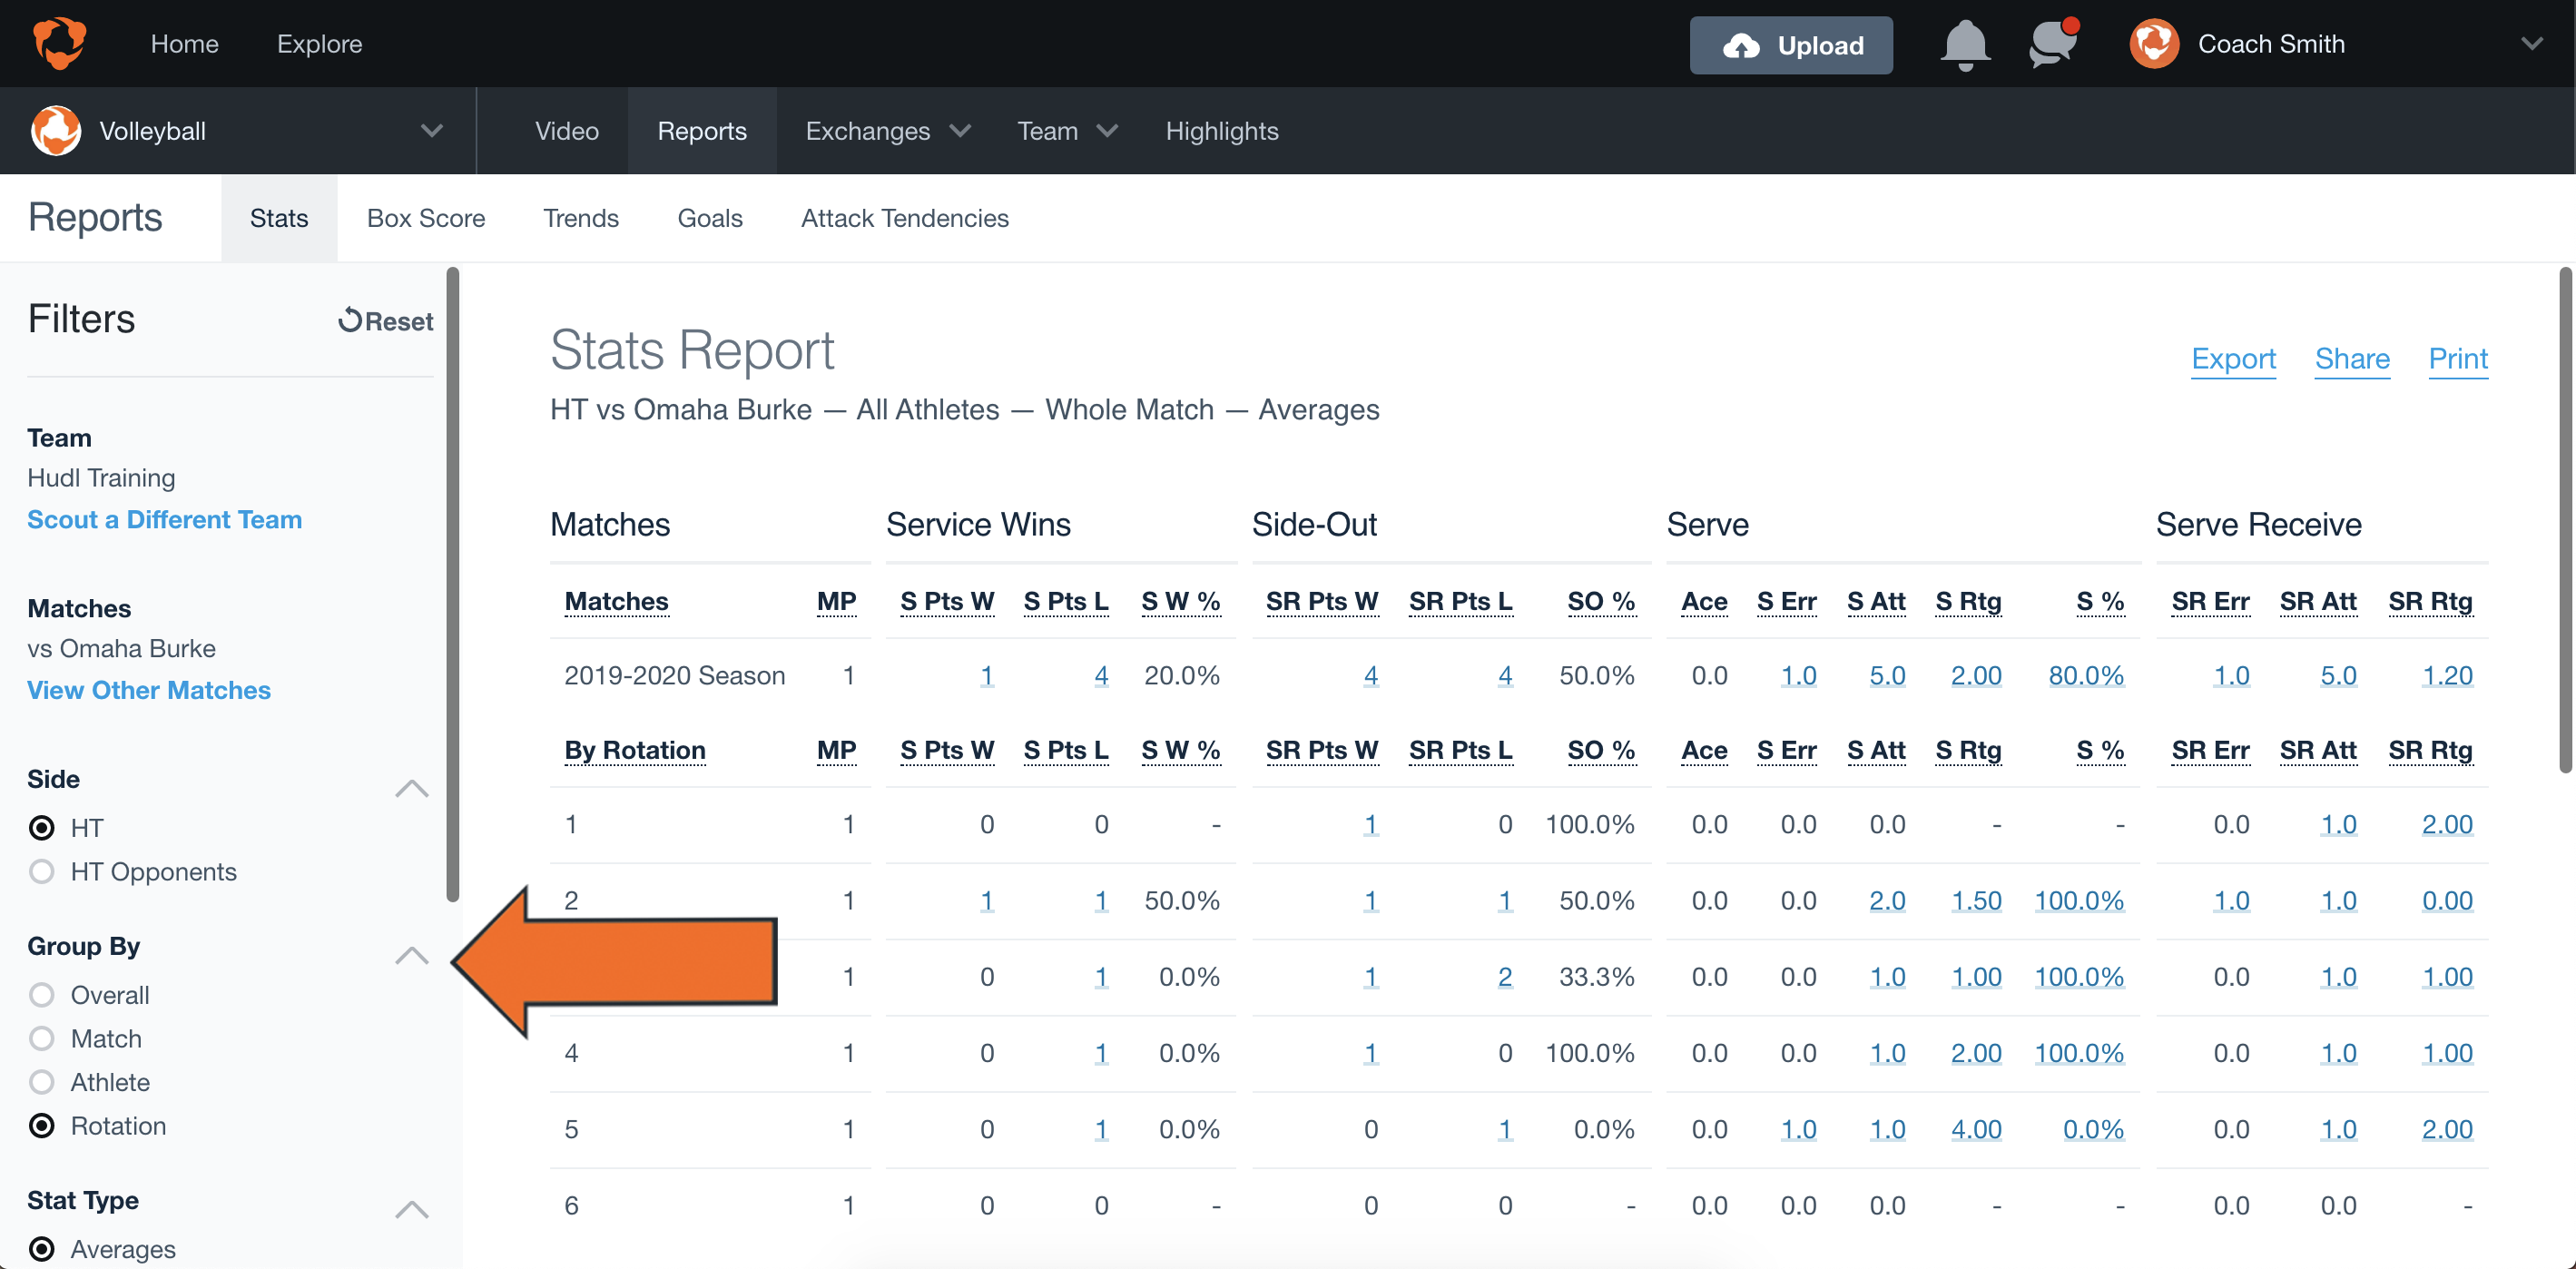
Task: Select the HT Opponents radio button
Action: [41, 871]
